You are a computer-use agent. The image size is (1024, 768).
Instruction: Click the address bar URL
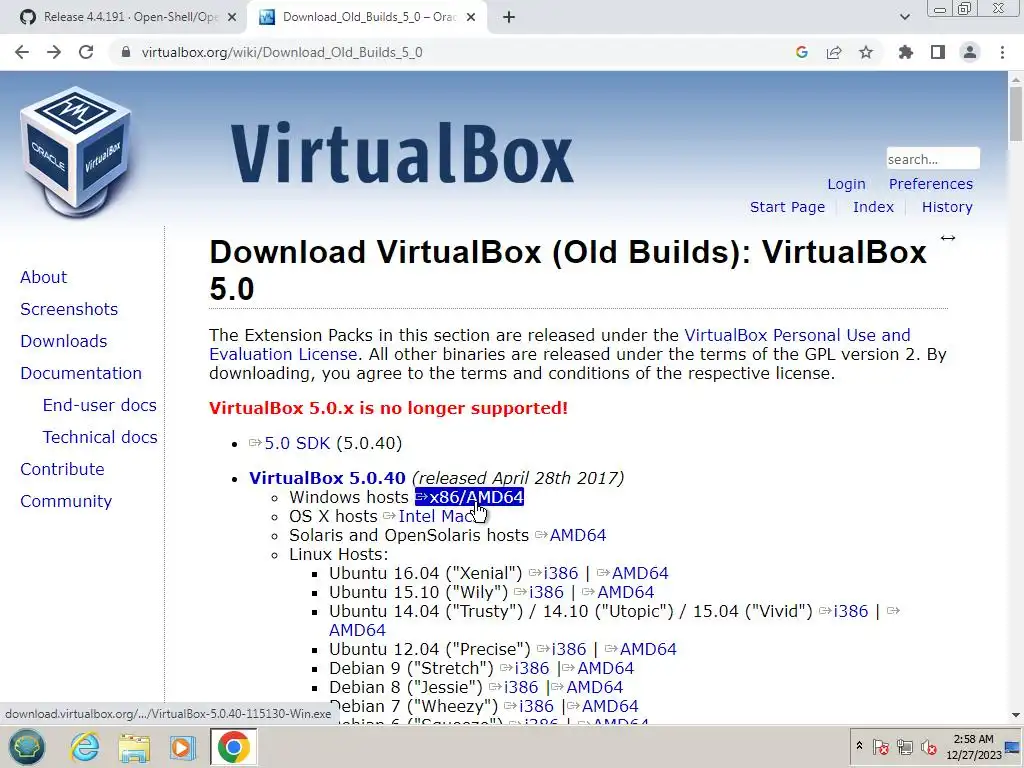pyautogui.click(x=282, y=52)
